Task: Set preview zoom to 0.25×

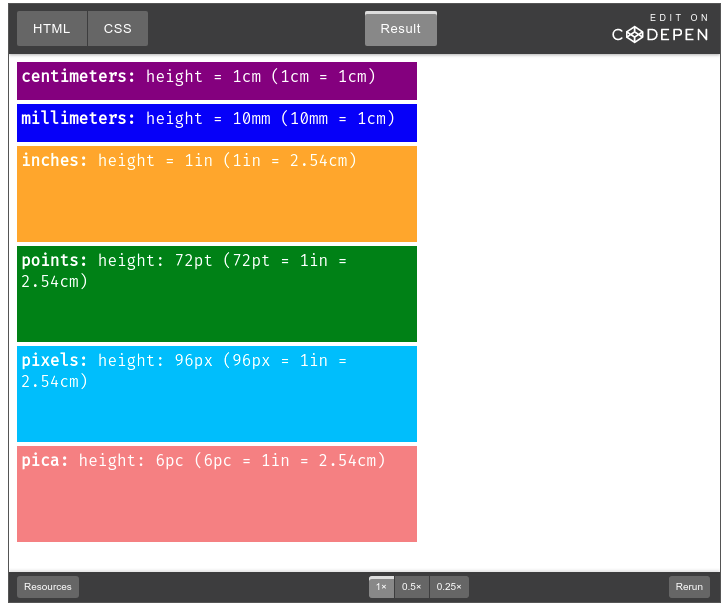Action: point(449,587)
